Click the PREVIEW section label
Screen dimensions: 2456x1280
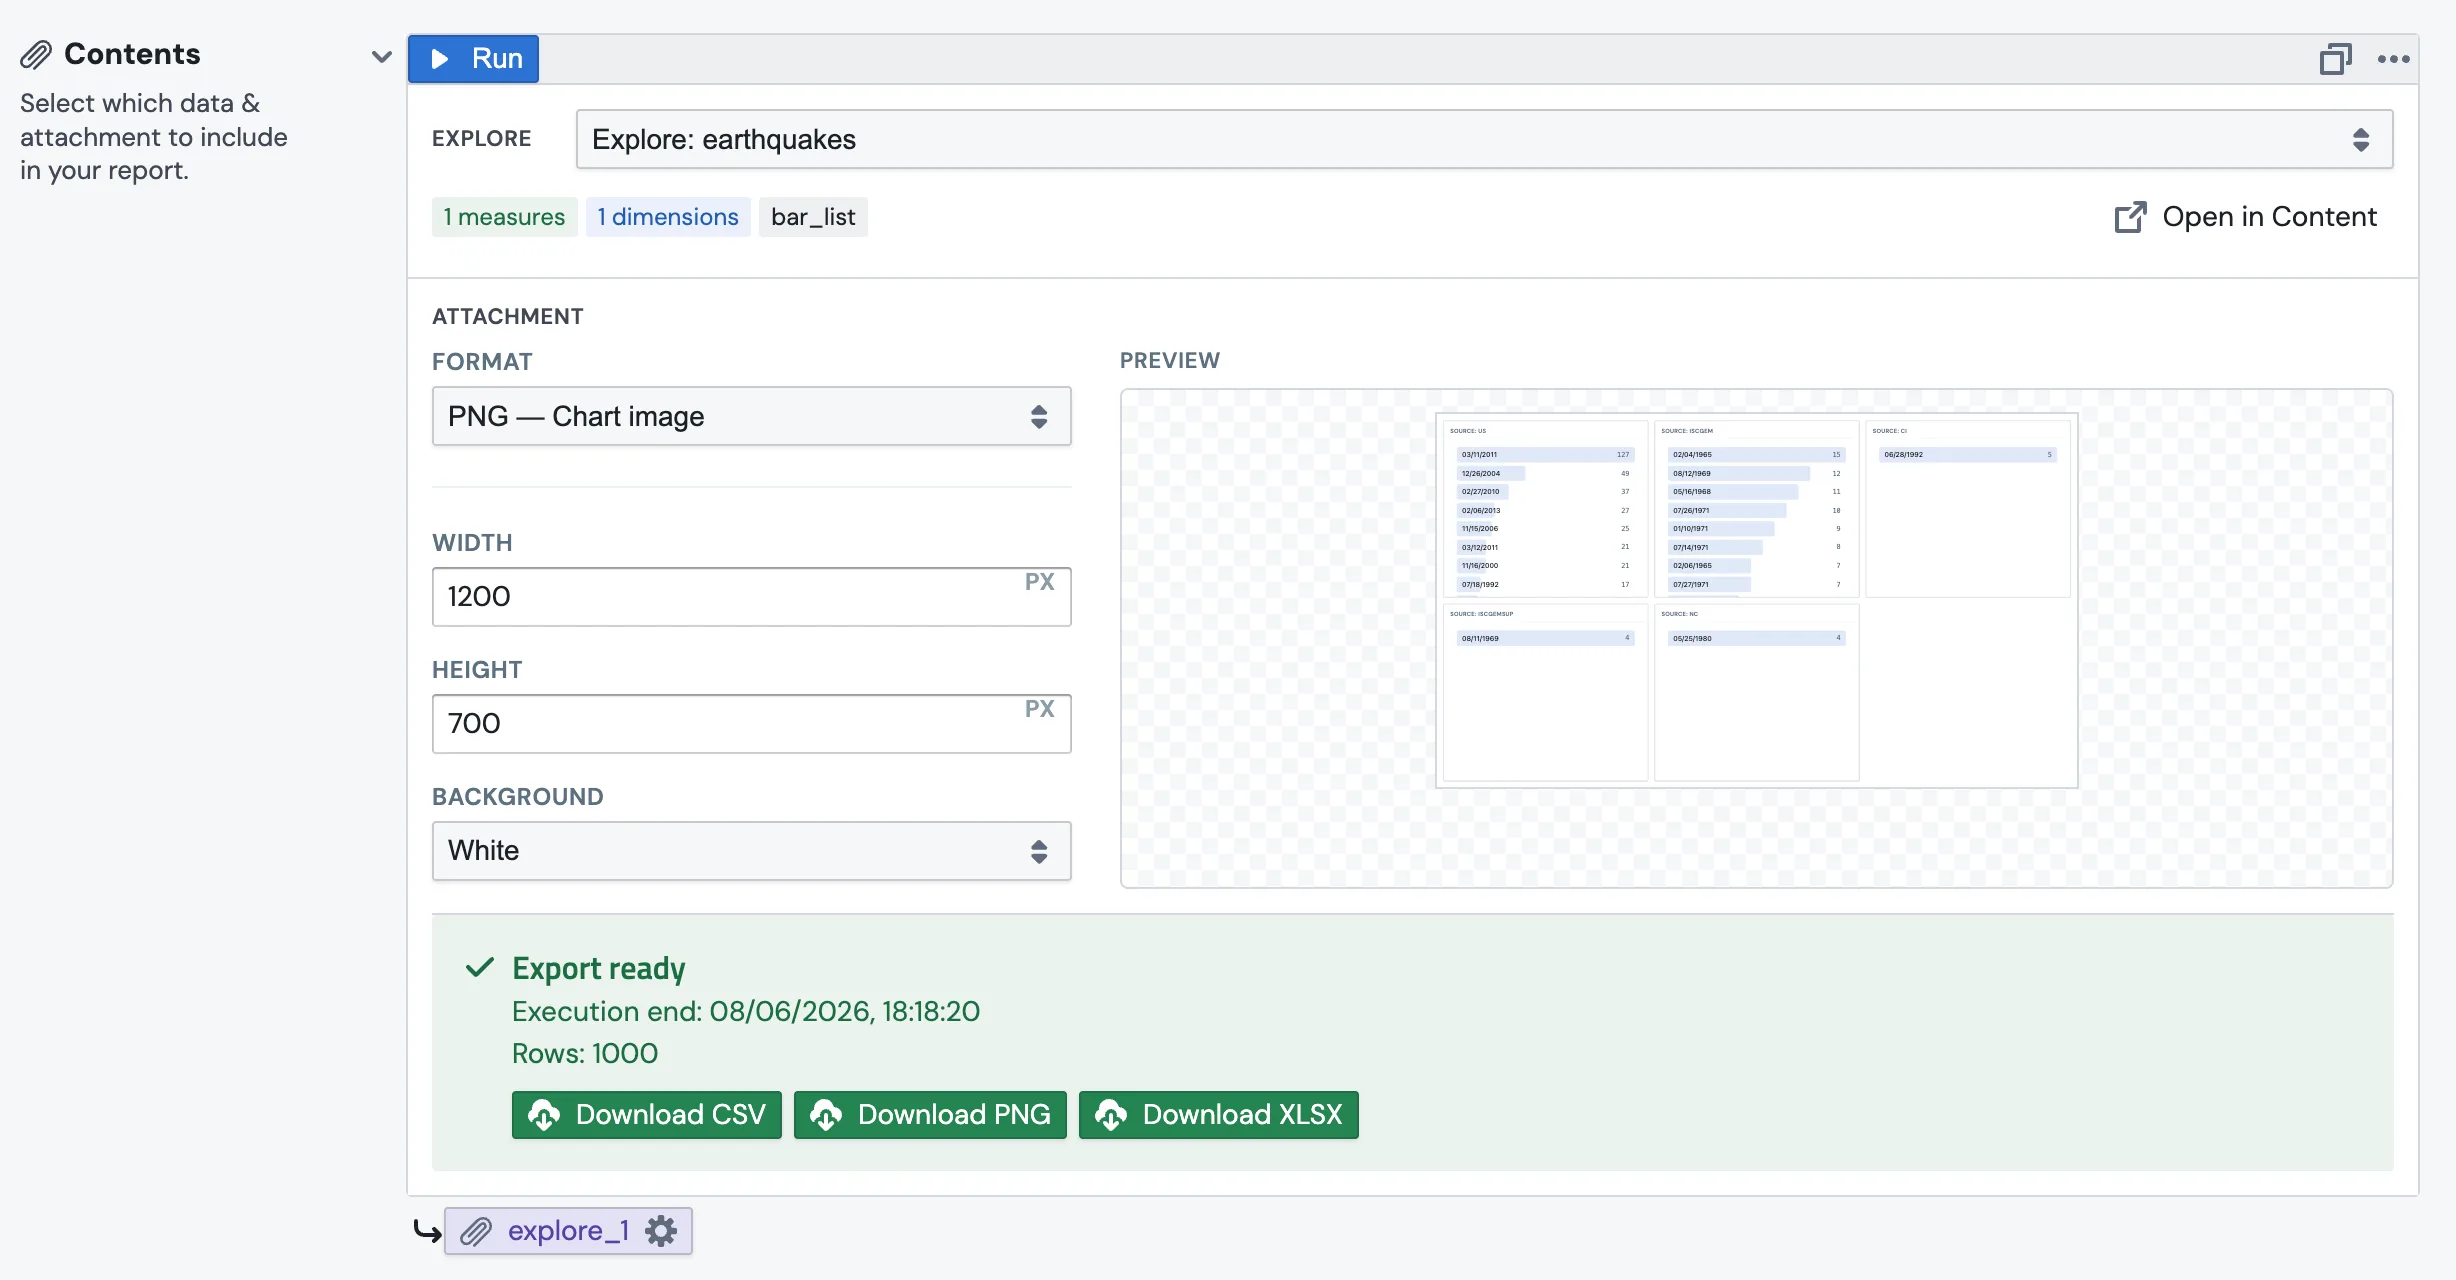(1169, 360)
